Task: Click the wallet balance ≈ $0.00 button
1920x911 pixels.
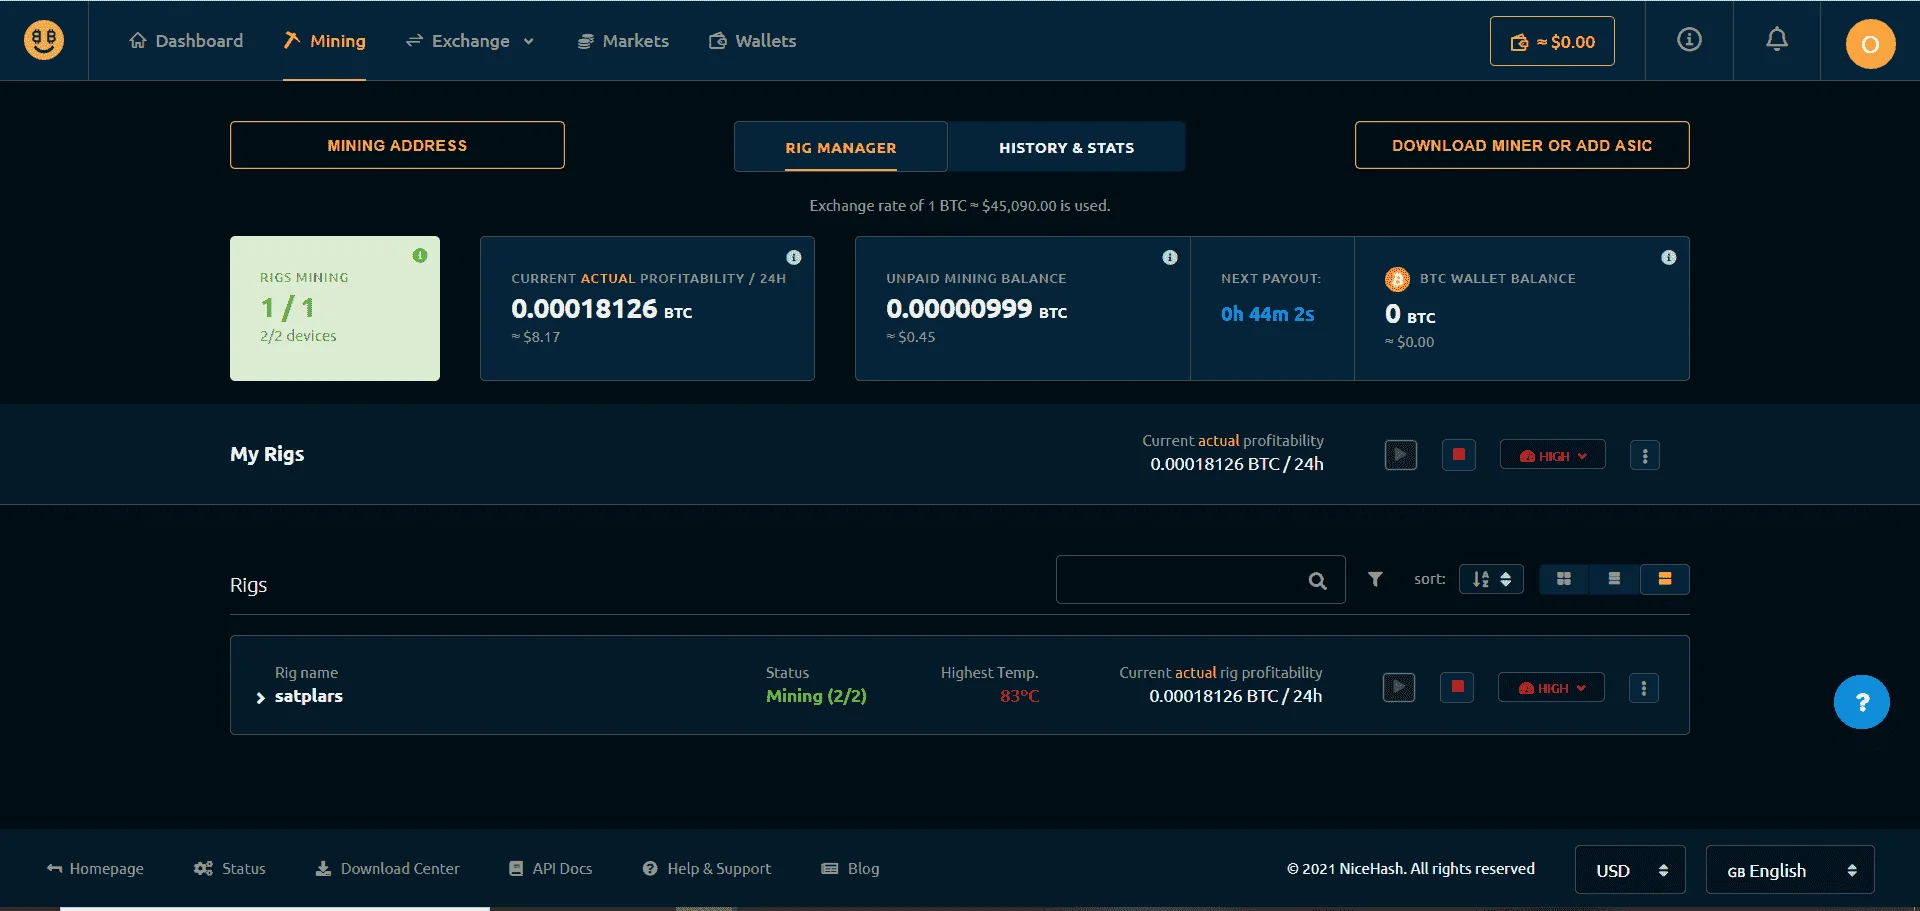Action: click(1552, 41)
